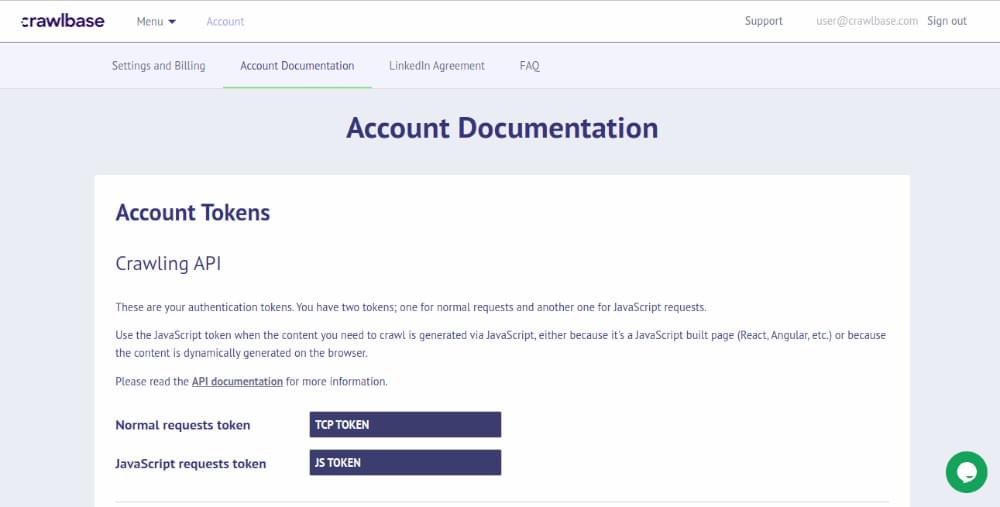1000x507 pixels.
Task: Expand the Menu dropdown
Action: (x=156, y=22)
